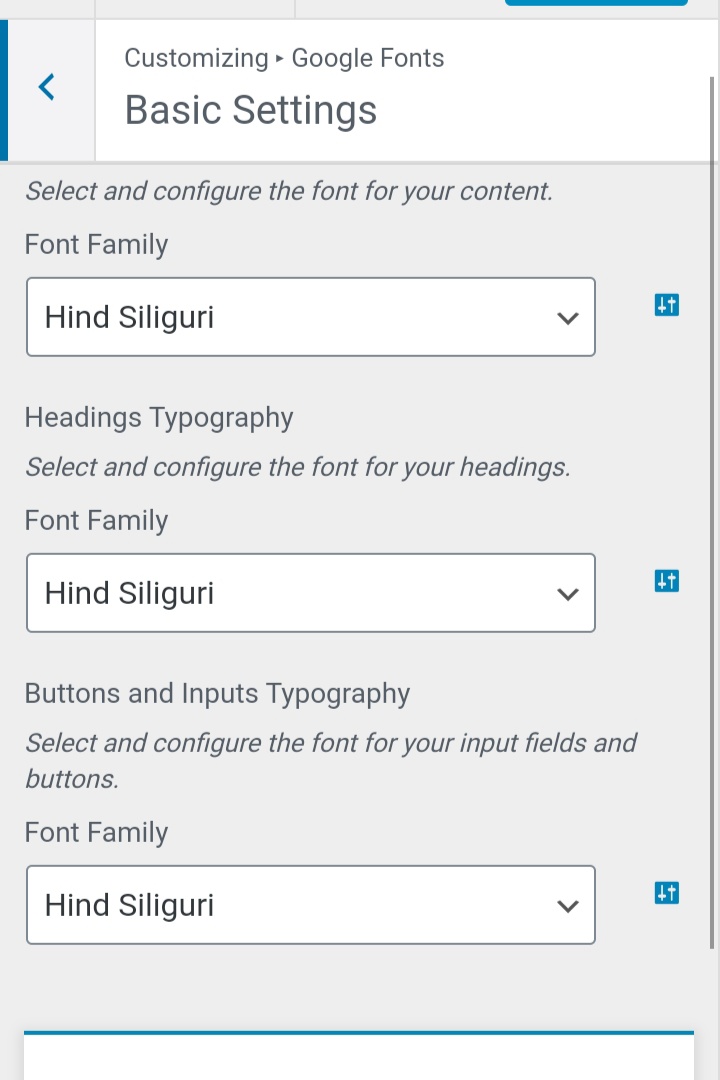This screenshot has width=720, height=1080.
Task: Click the blue button at top right
Action: [x=596, y=3]
